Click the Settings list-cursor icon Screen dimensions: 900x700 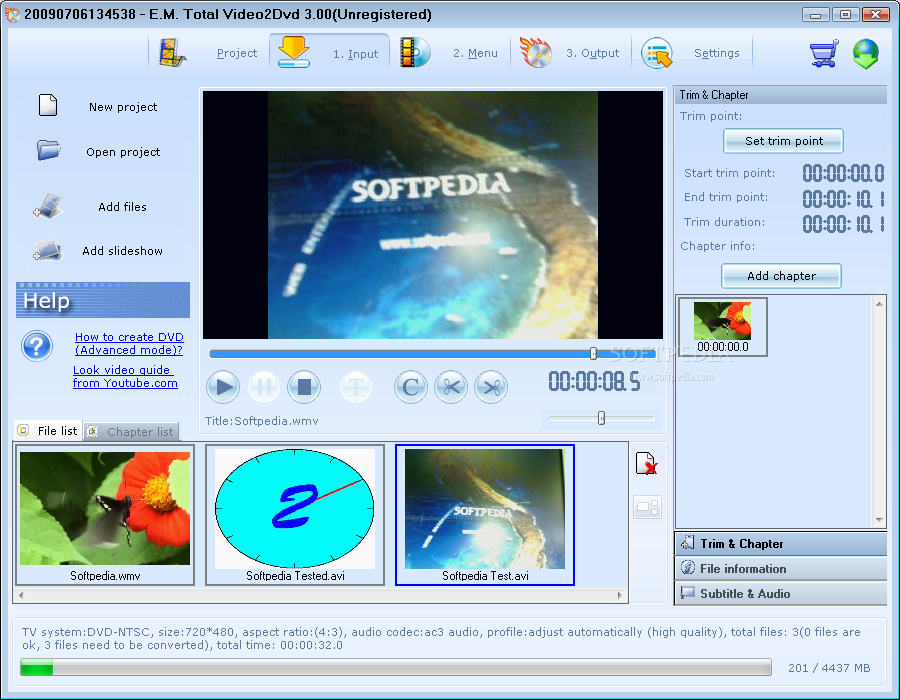coord(657,53)
